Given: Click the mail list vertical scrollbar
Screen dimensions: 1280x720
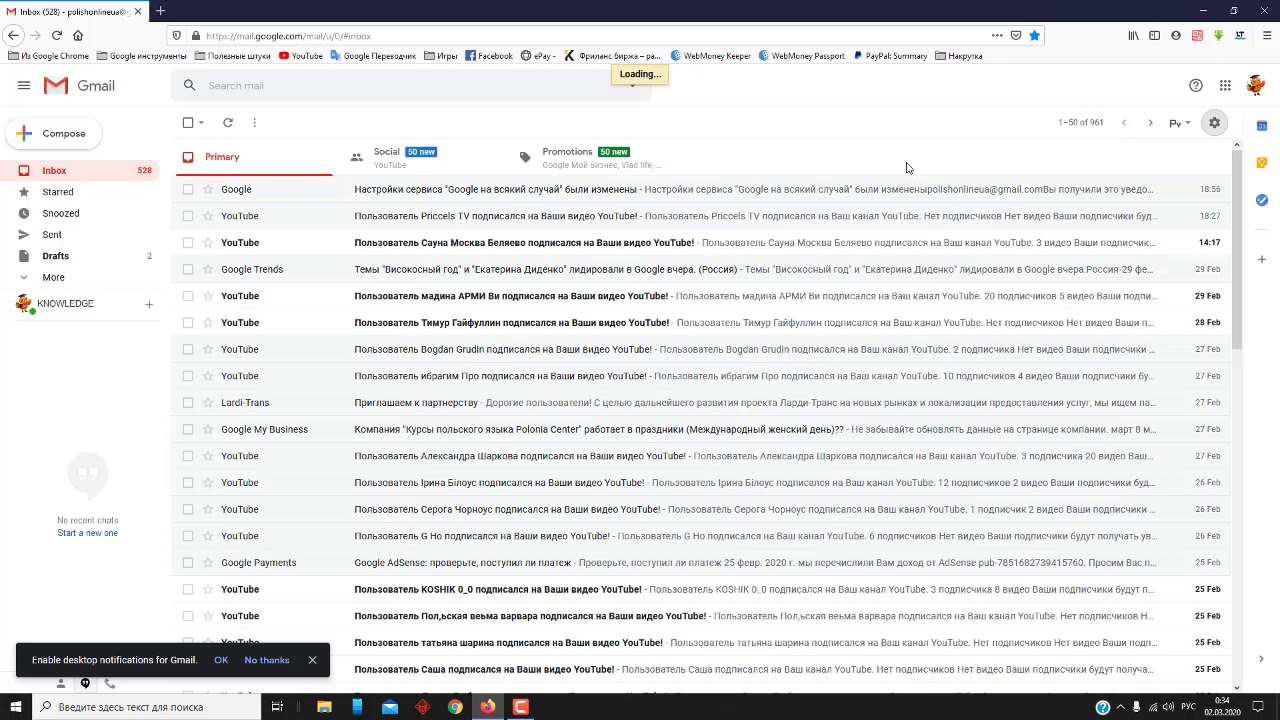Looking at the screenshot, I should 1236,250.
